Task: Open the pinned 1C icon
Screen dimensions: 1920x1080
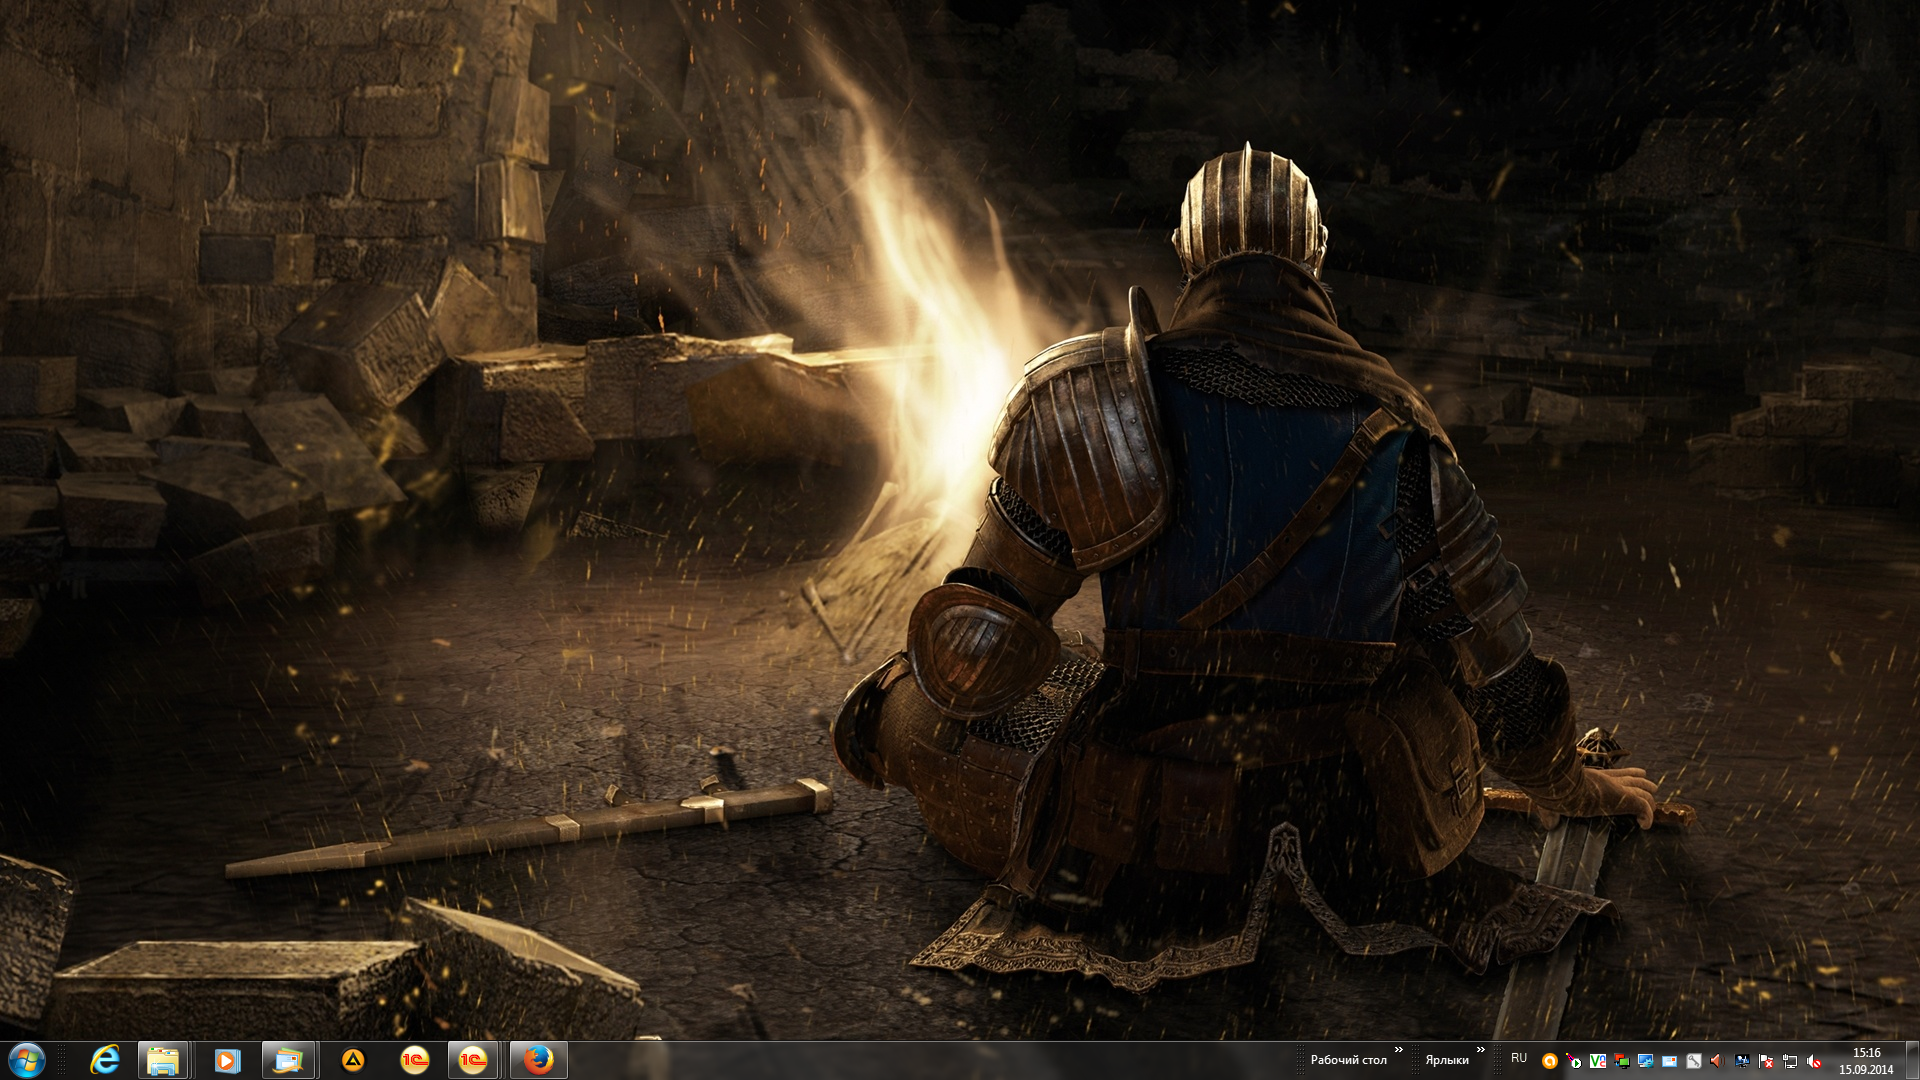Action: click(x=414, y=1060)
